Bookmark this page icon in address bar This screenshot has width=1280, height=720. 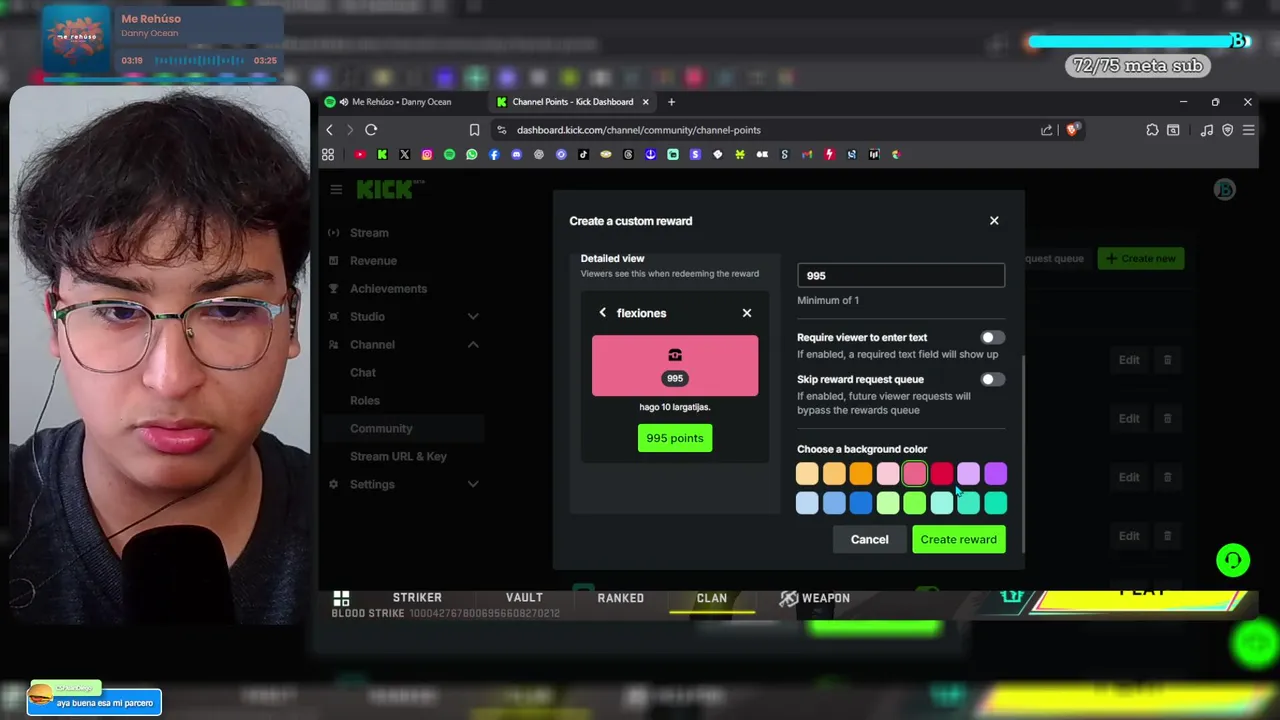[x=474, y=130]
